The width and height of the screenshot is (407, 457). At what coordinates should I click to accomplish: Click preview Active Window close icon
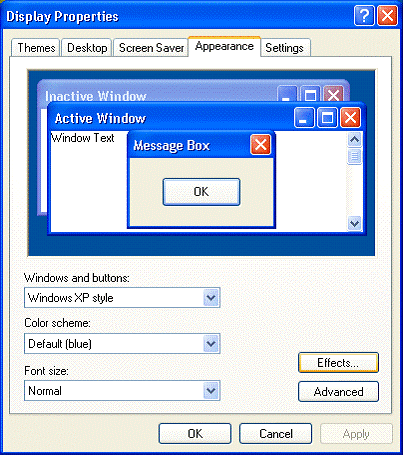point(350,118)
